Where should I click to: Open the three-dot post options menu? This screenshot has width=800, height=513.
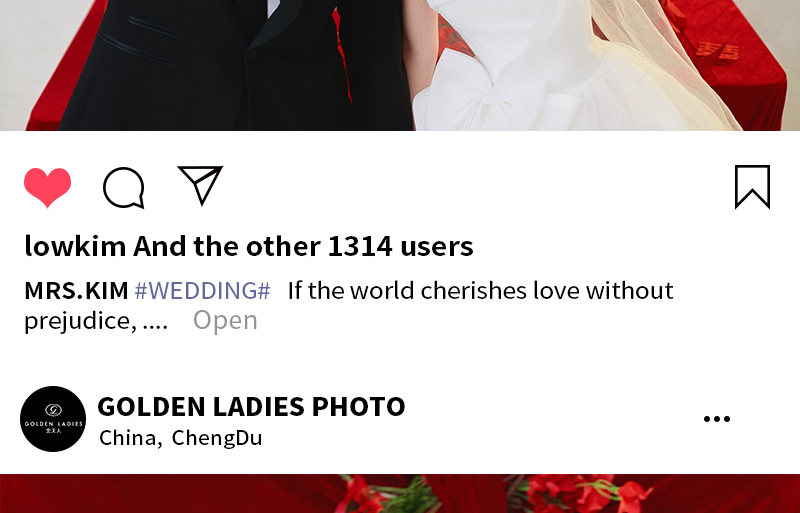[717, 419]
